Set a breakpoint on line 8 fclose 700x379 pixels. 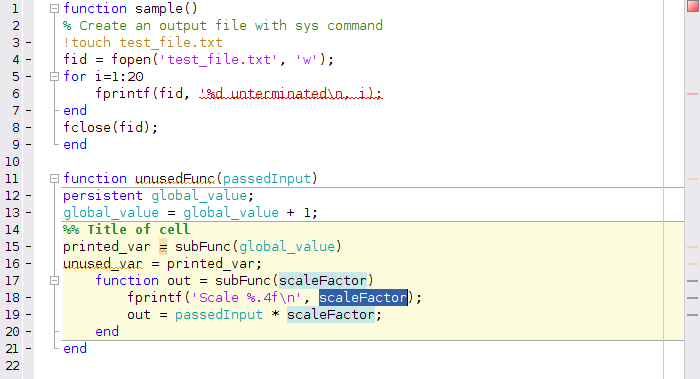tap(29, 128)
